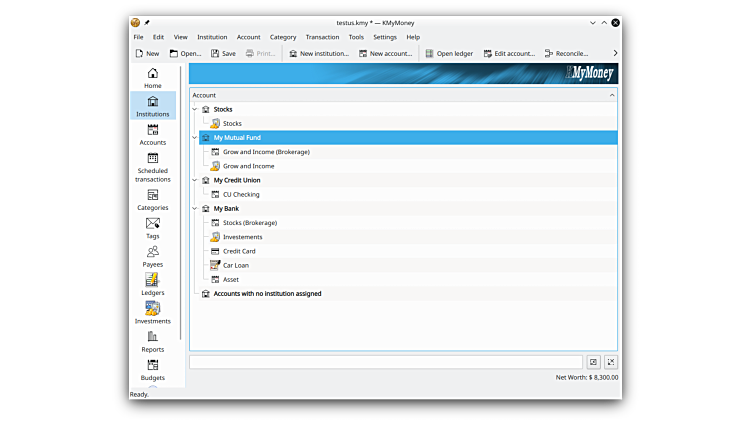Collapse the Stocks institution node
The image size is (752, 423).
tap(195, 109)
